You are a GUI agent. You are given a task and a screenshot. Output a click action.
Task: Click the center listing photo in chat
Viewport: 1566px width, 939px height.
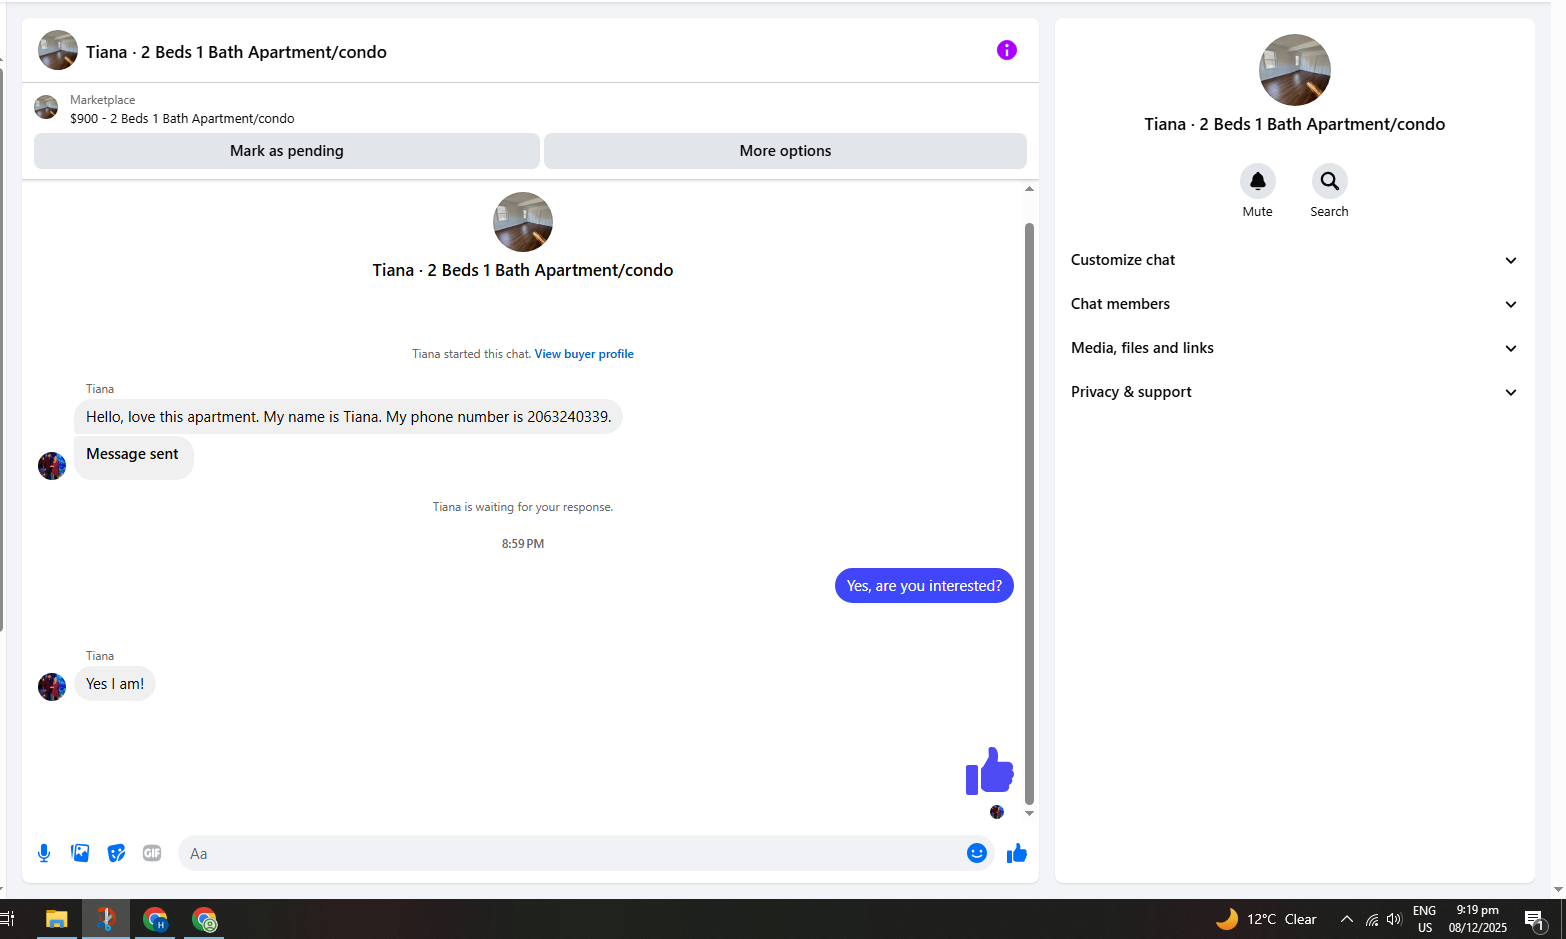coord(523,222)
